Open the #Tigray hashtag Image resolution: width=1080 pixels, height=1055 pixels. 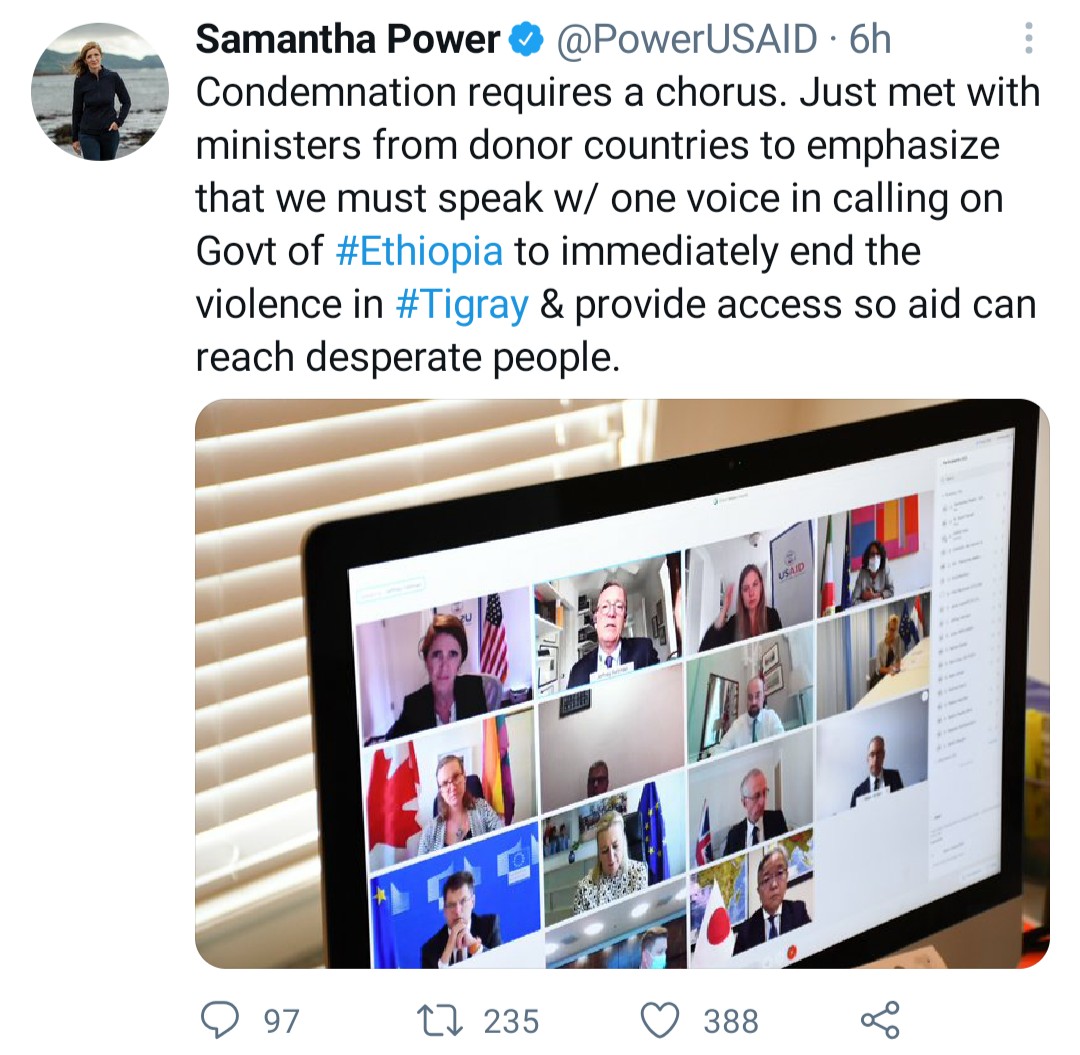click(462, 304)
